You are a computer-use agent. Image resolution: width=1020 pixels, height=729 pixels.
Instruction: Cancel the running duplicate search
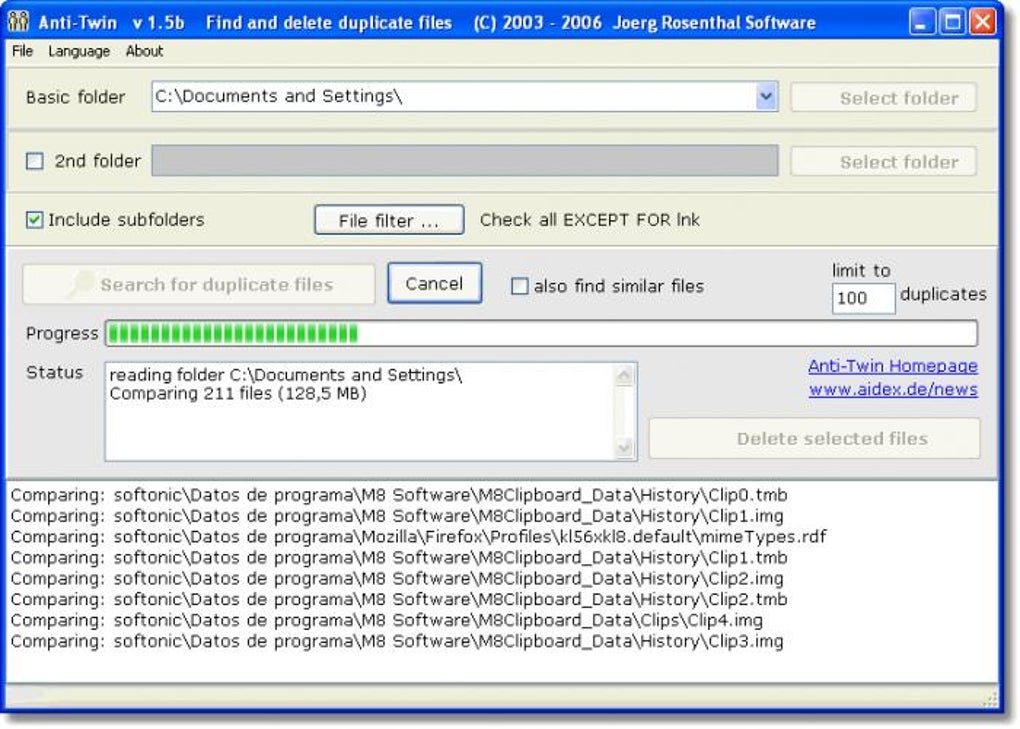[x=435, y=283]
